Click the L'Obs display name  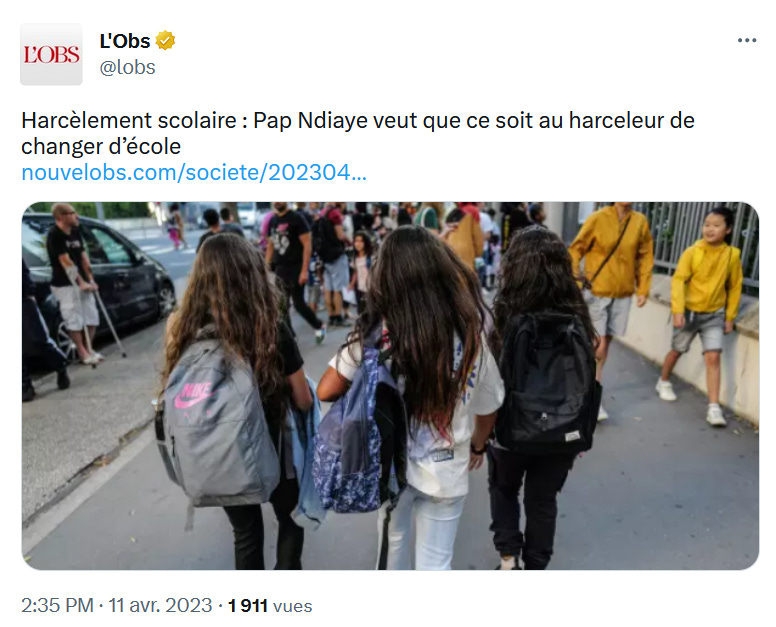[125, 41]
